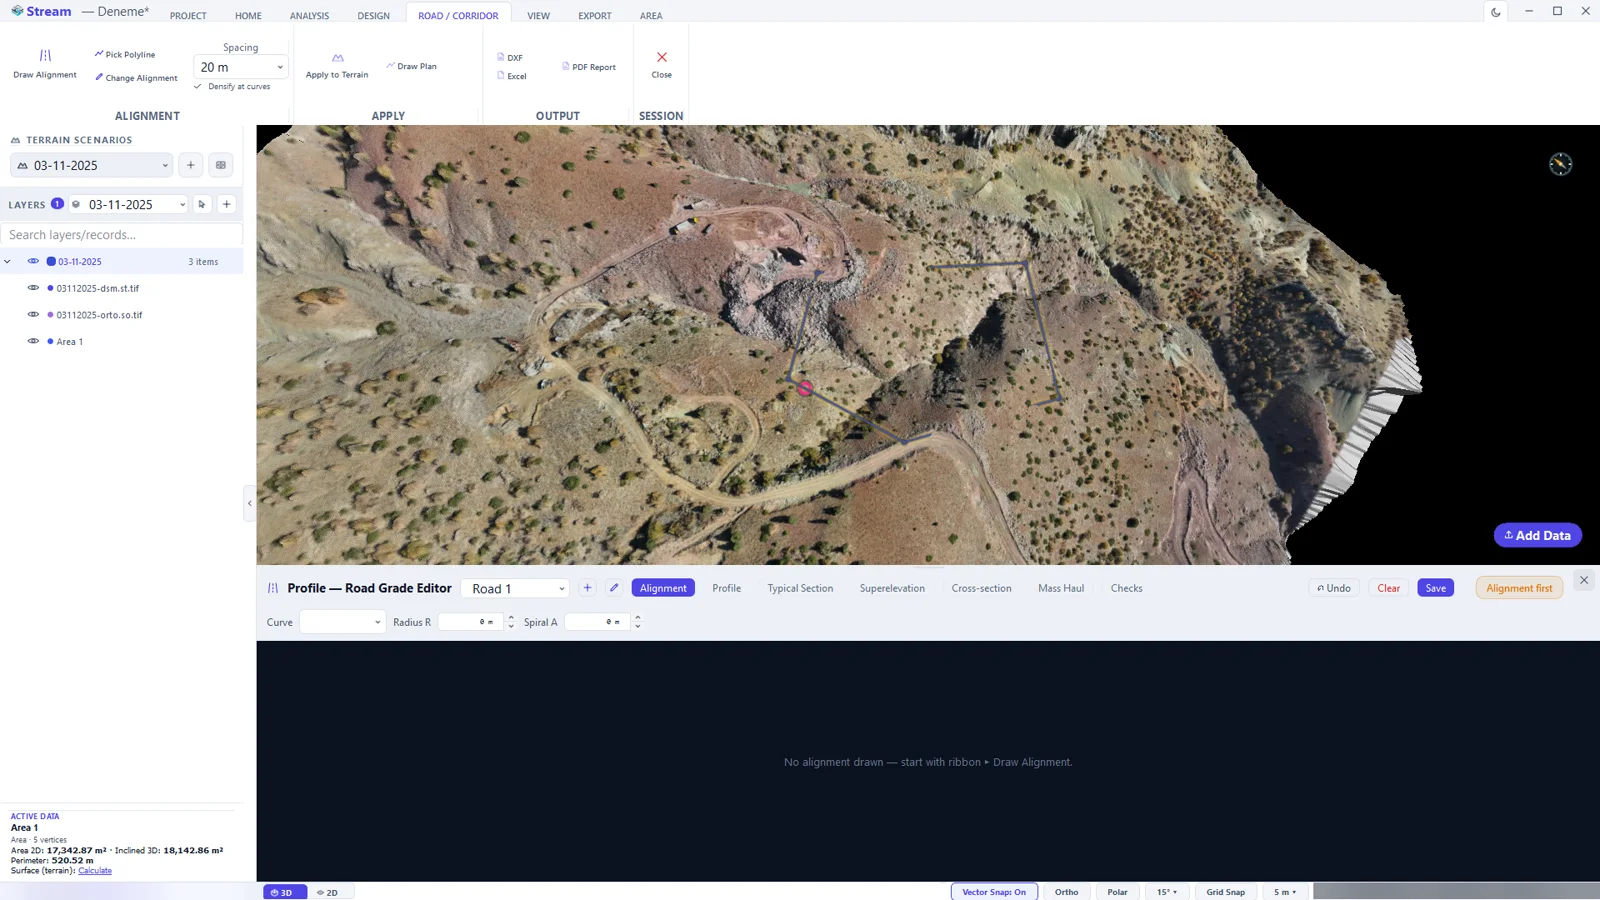The image size is (1600, 900).
Task: Open the Typical Section tab
Action: pyautogui.click(x=800, y=588)
